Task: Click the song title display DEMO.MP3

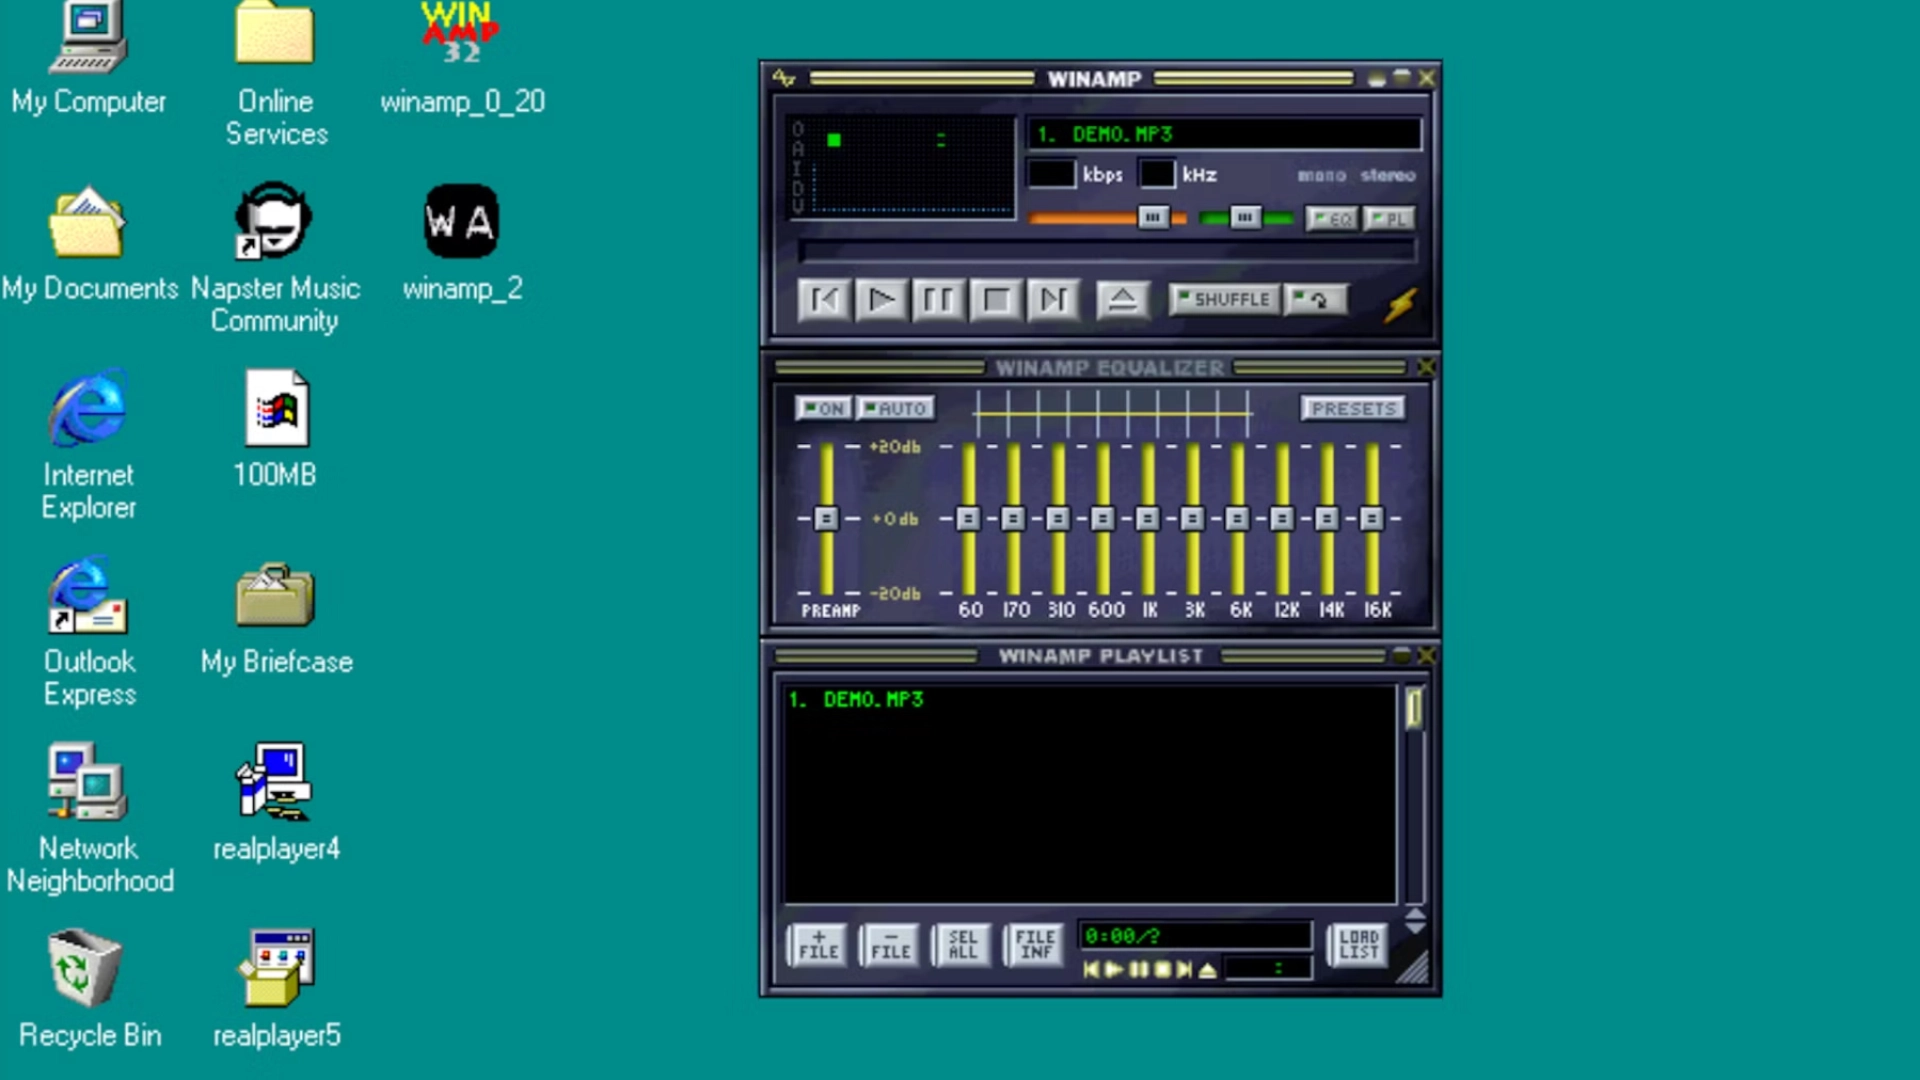Action: pos(1224,134)
